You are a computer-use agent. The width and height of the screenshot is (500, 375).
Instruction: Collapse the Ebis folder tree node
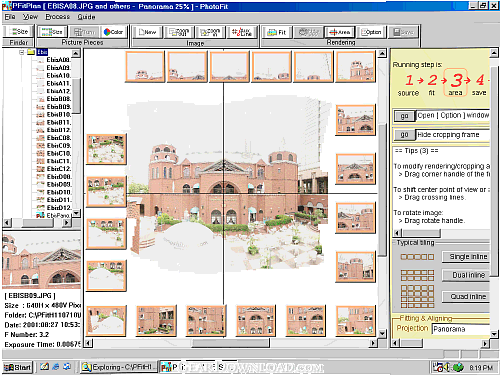[x=22, y=52]
